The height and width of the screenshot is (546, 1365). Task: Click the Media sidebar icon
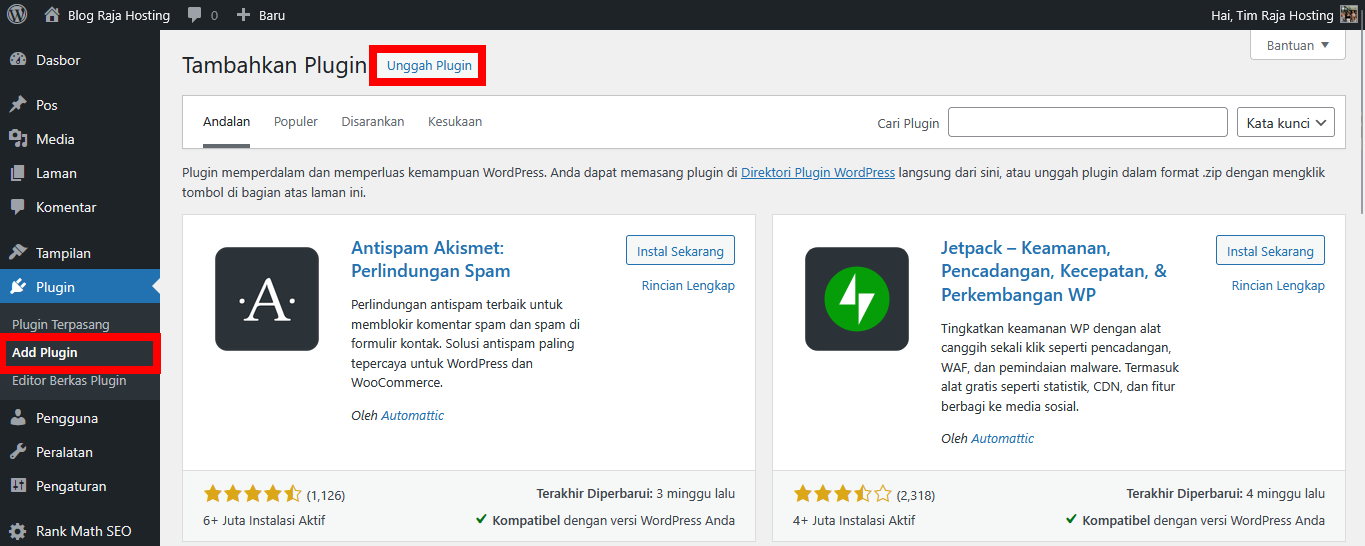pyautogui.click(x=18, y=139)
